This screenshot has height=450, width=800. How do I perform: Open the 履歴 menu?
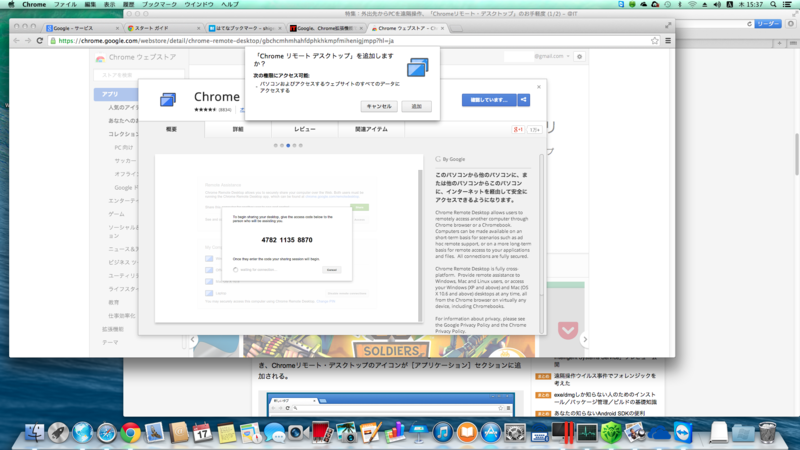coord(129,4)
